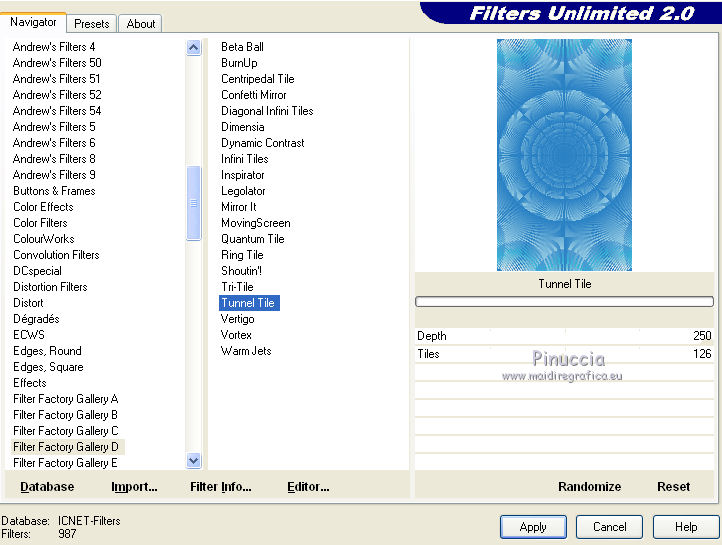Choose the Infini Tiles filter
The width and height of the screenshot is (722, 545).
click(x=245, y=159)
